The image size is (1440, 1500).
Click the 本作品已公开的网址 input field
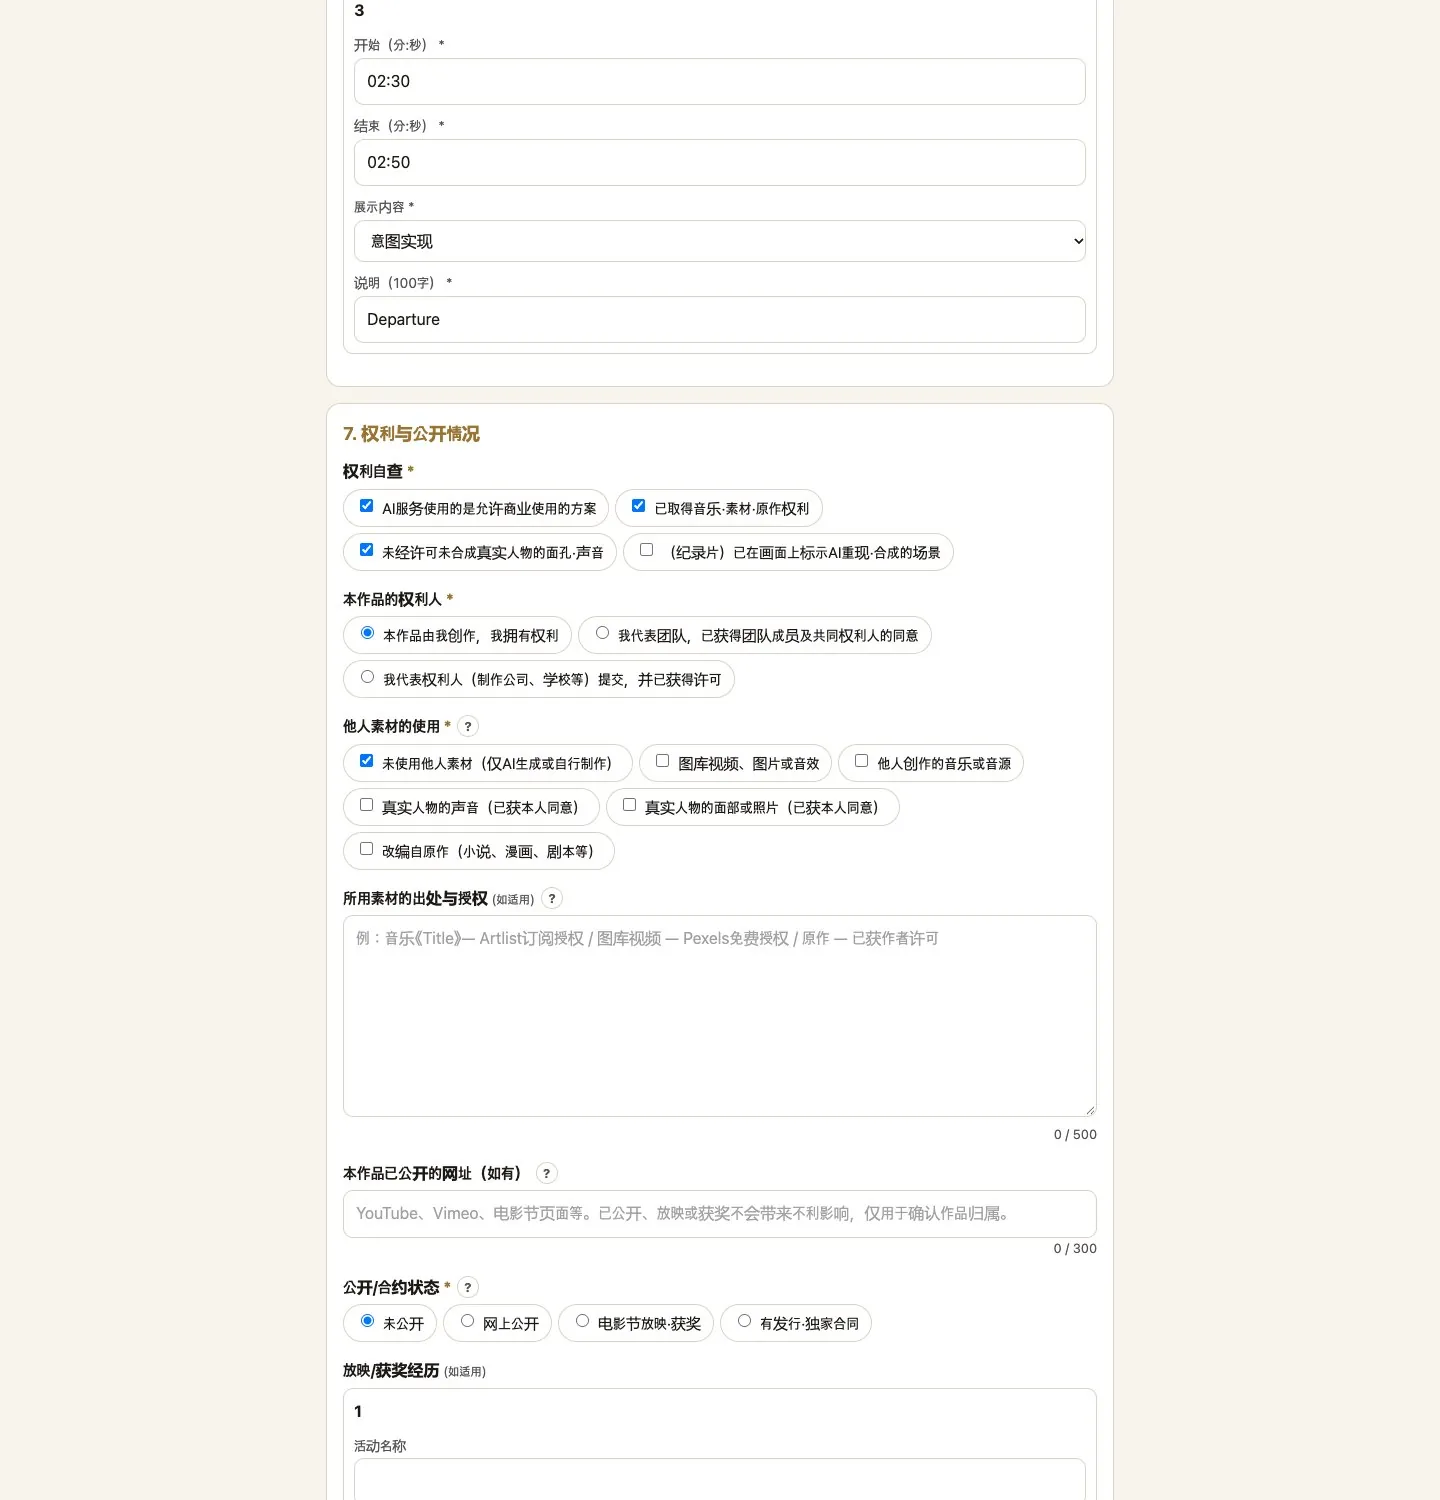click(x=720, y=1214)
